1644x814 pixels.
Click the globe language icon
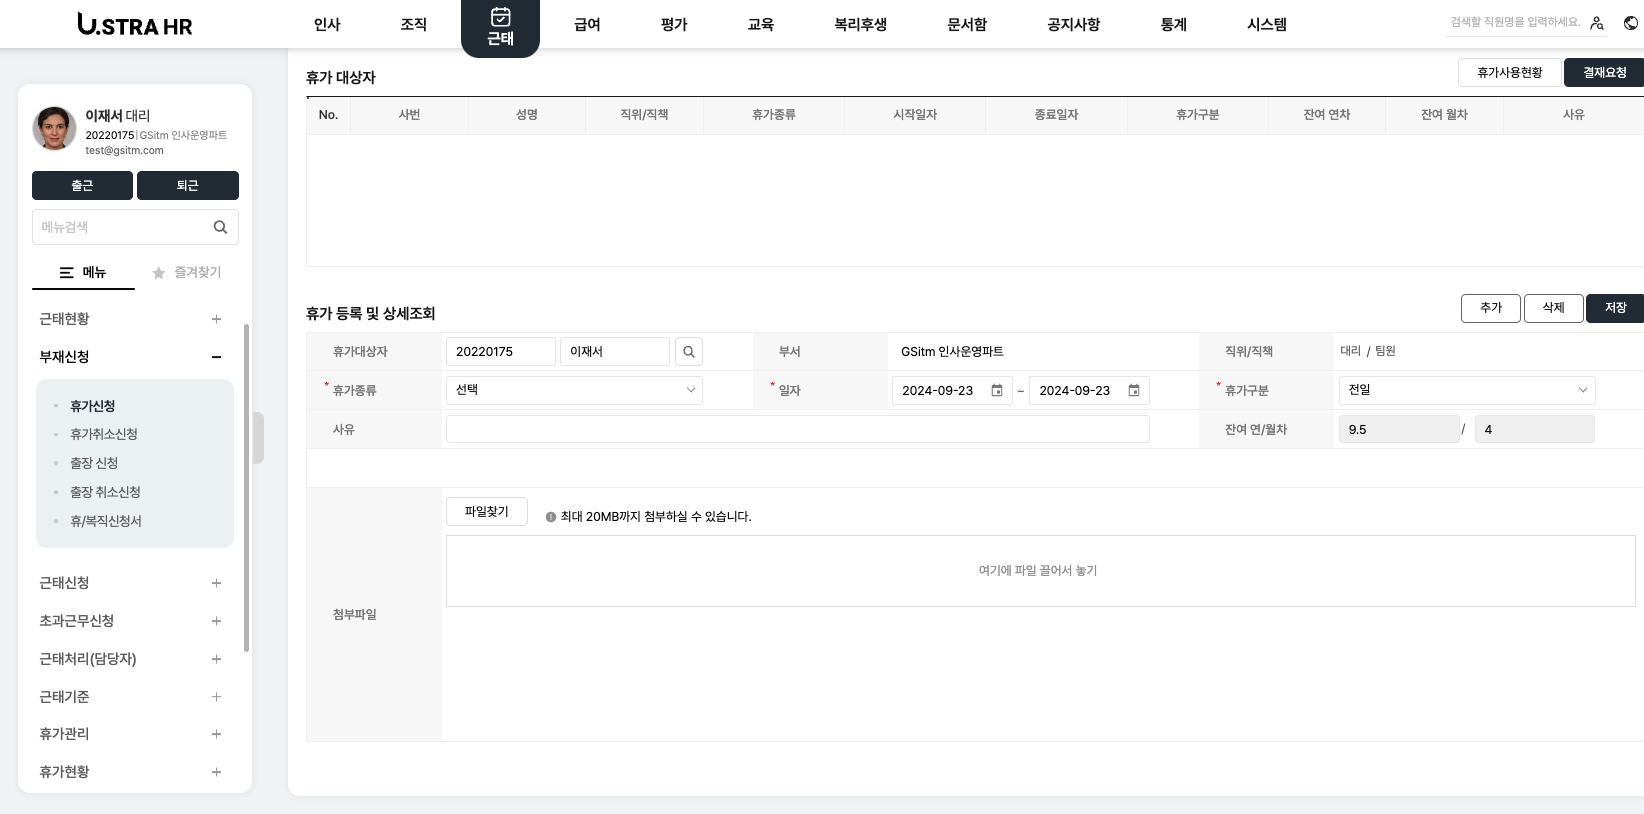[x=1631, y=23]
